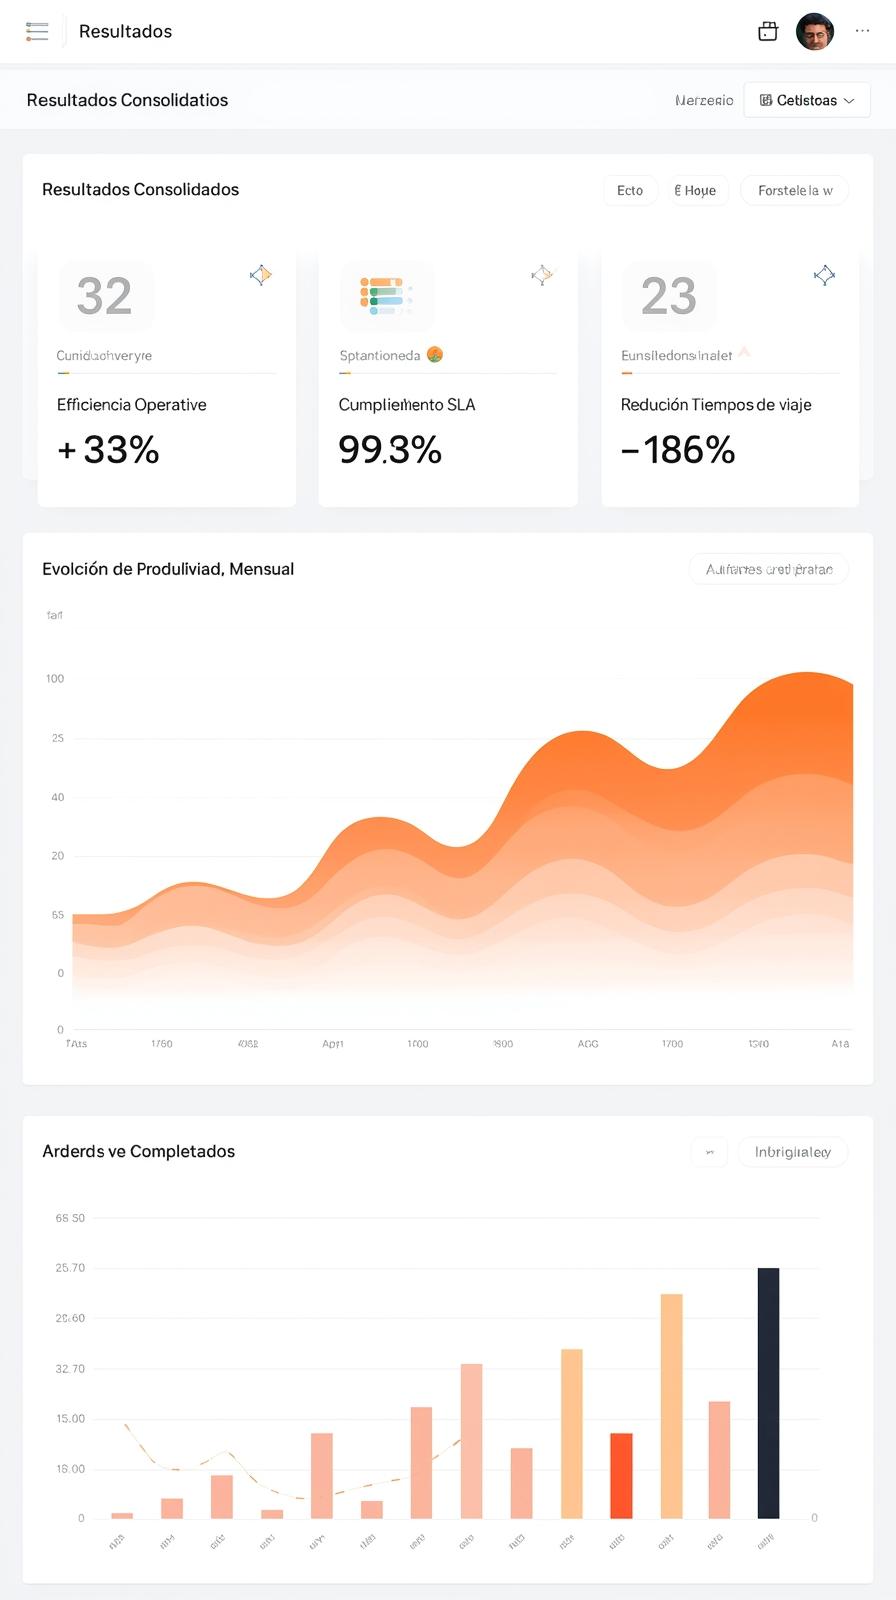This screenshot has height=1600, width=896.
Task: Open the Cetistoas date range dropdown
Action: (x=806, y=99)
